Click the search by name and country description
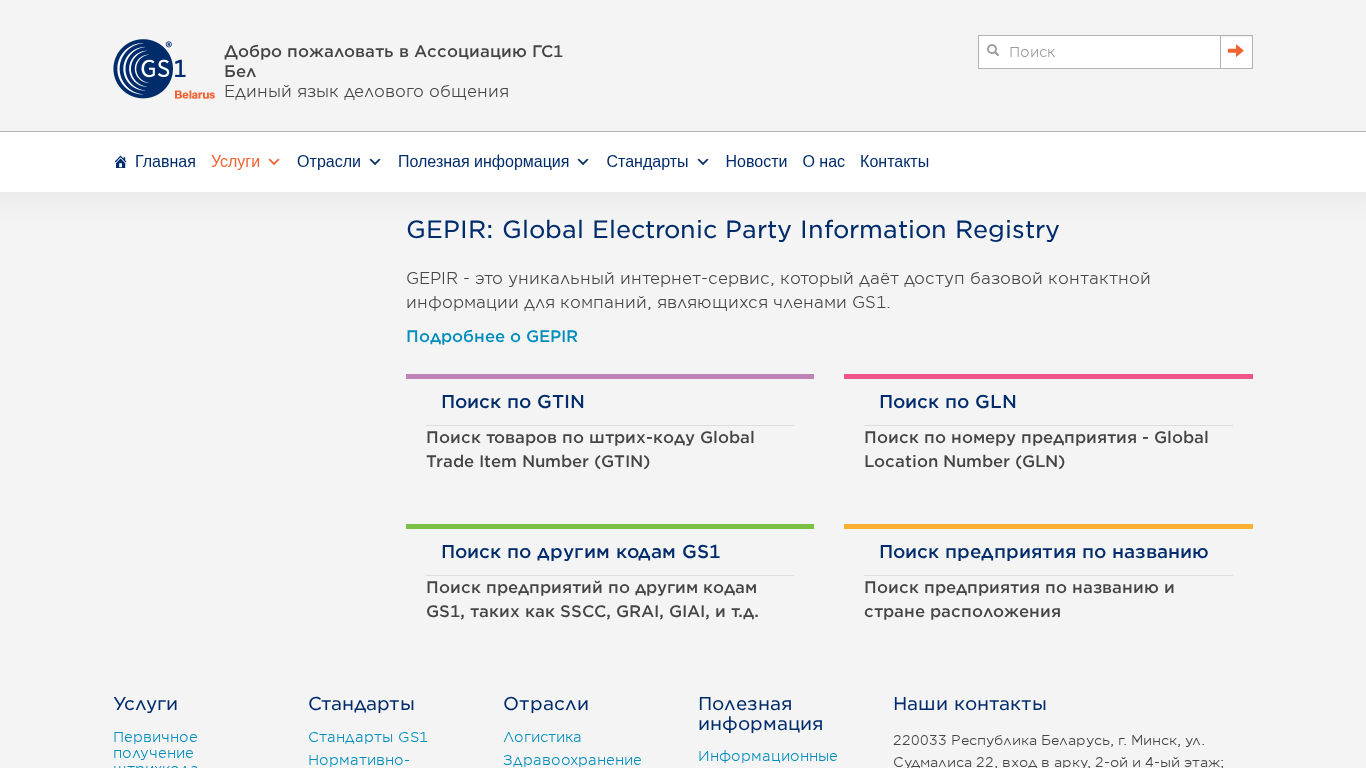The width and height of the screenshot is (1366, 768). tap(1019, 600)
